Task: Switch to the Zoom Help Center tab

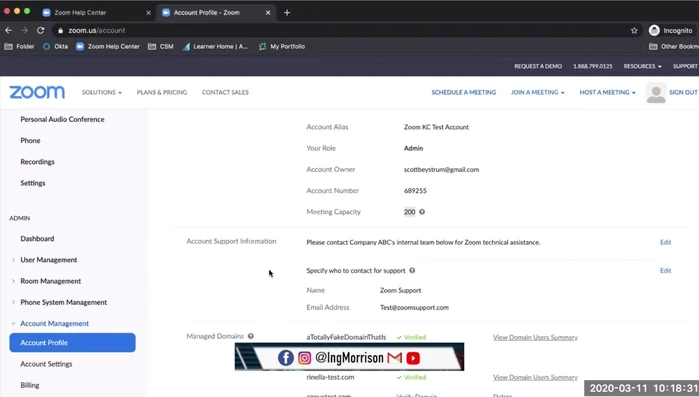Action: pyautogui.click(x=96, y=12)
